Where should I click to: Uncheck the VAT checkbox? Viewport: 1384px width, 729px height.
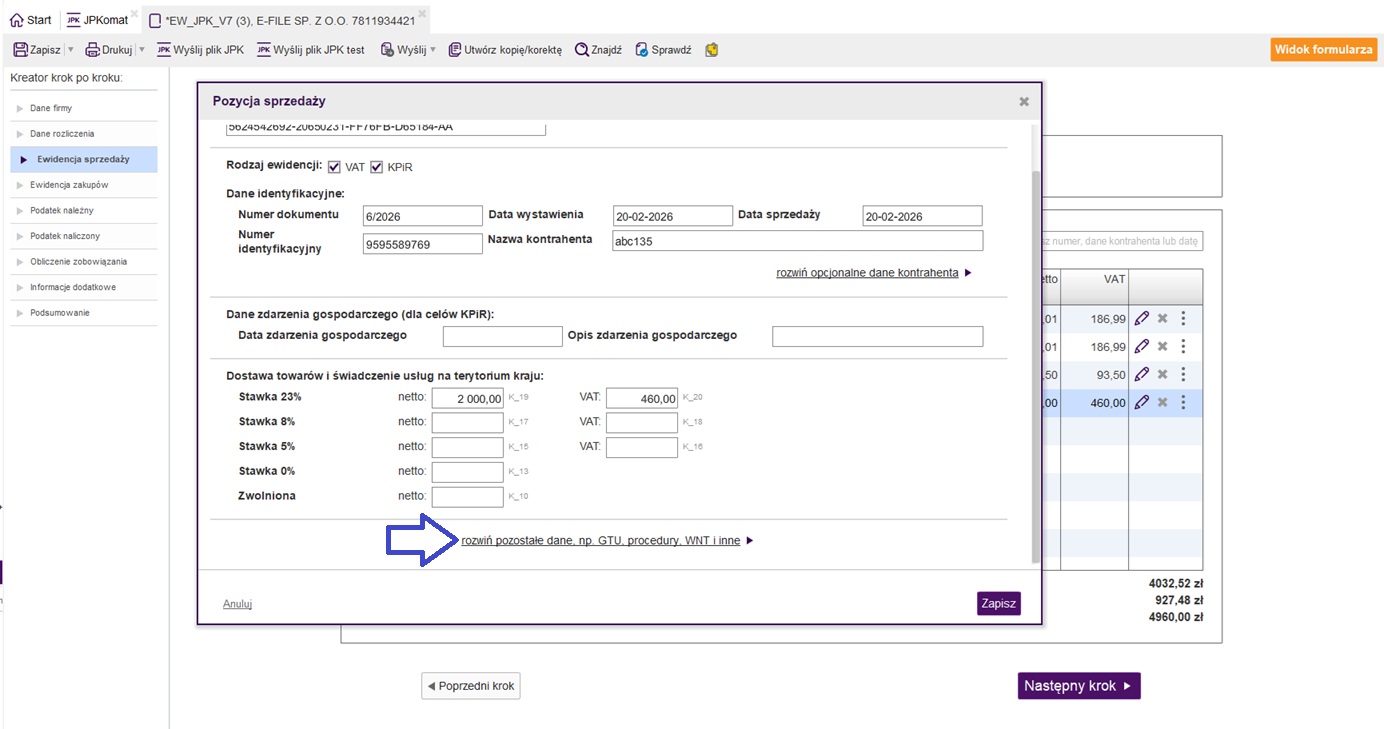click(x=334, y=167)
